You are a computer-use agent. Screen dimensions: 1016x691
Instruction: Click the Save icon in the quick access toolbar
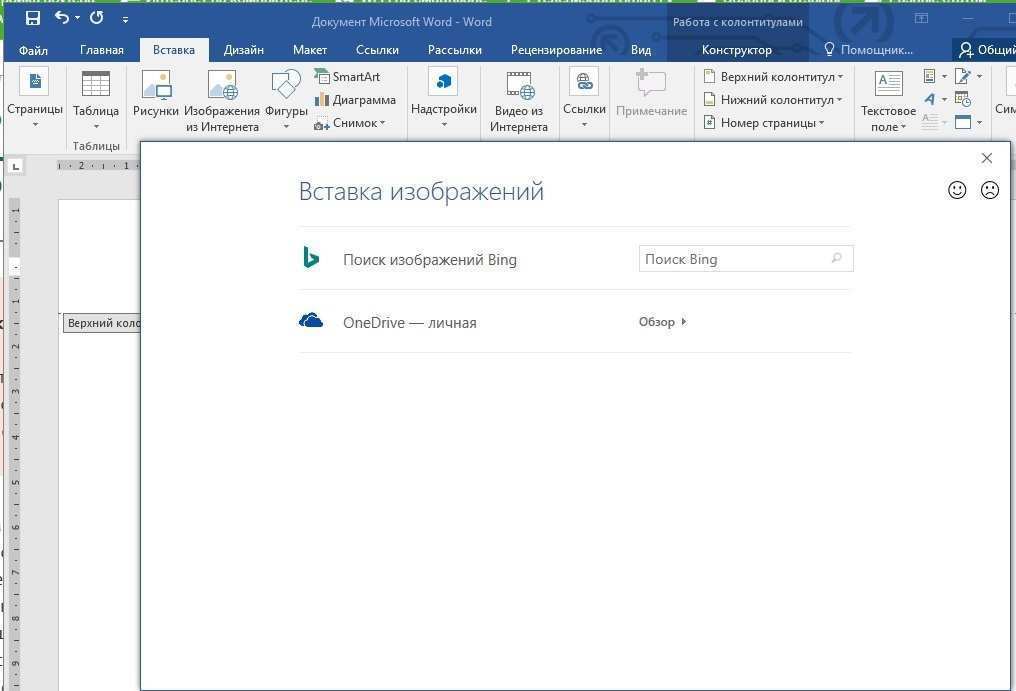[33, 18]
